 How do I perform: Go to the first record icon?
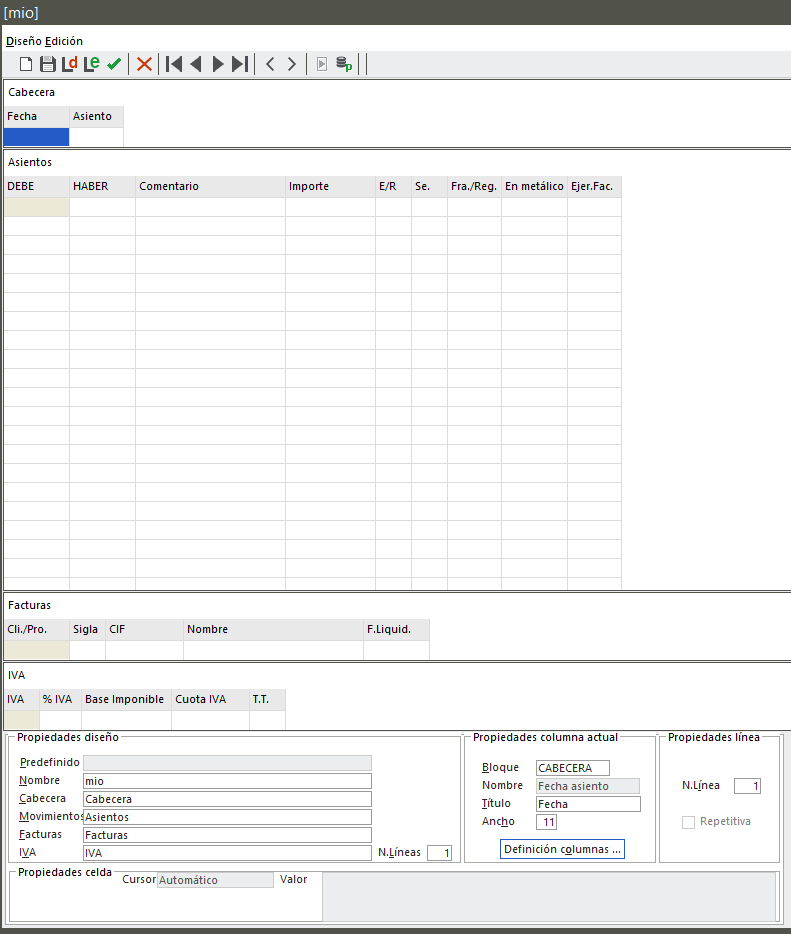[174, 64]
